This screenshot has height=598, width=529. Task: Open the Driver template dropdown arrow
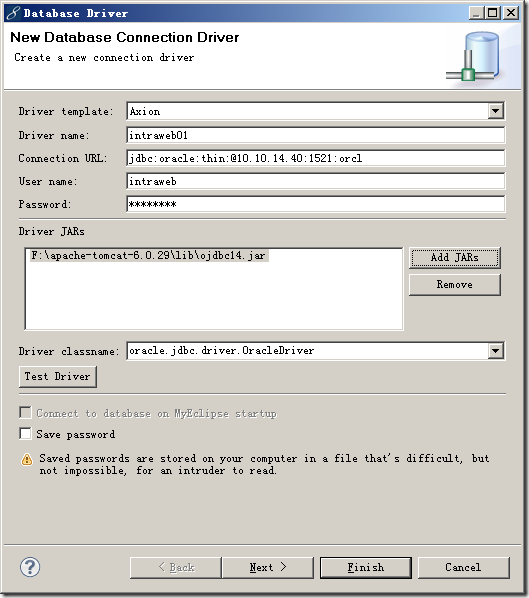pyautogui.click(x=495, y=111)
